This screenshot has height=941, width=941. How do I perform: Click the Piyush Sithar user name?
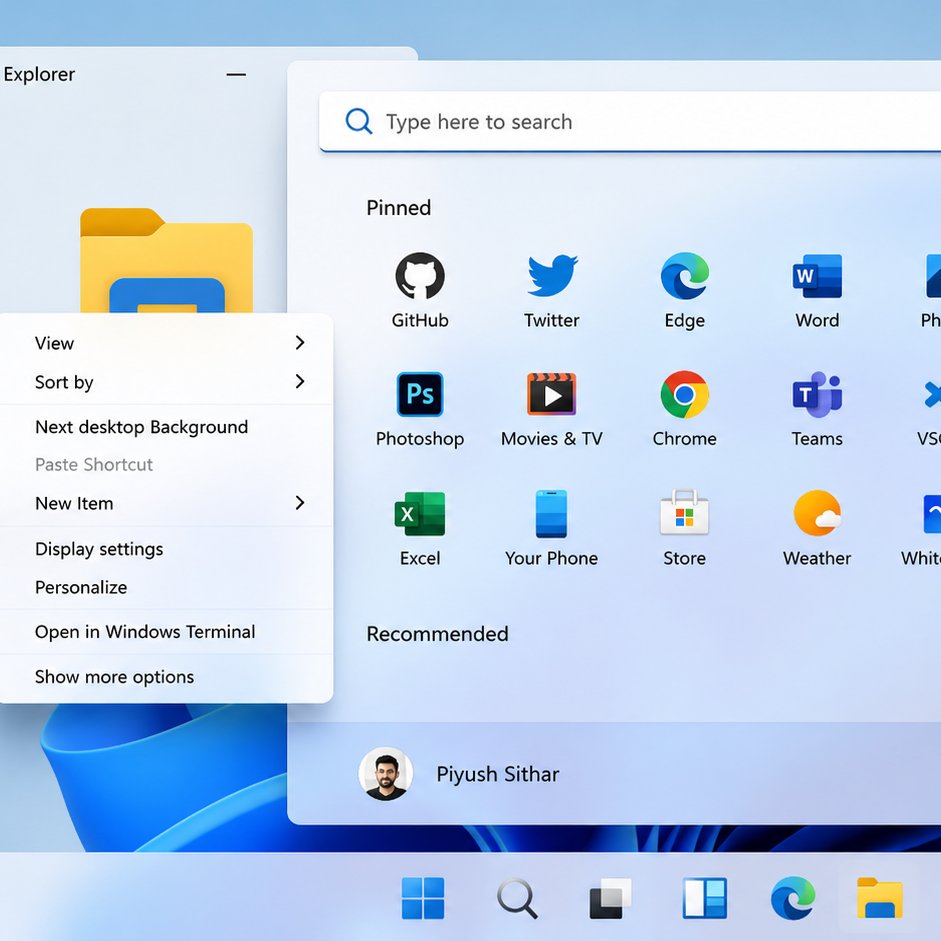point(498,774)
